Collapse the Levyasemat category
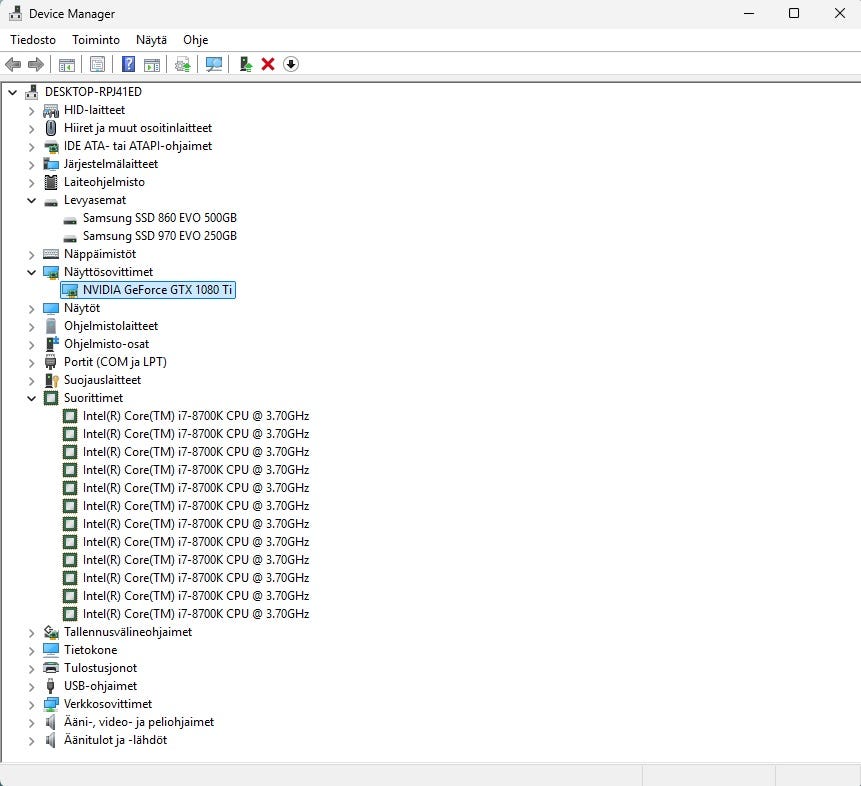 click(31, 201)
